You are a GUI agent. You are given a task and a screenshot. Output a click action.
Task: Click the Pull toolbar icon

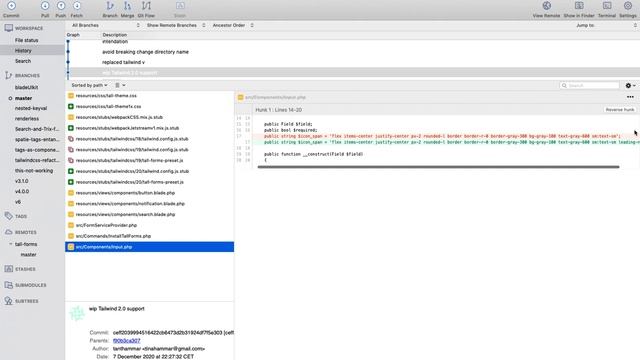[45, 6]
